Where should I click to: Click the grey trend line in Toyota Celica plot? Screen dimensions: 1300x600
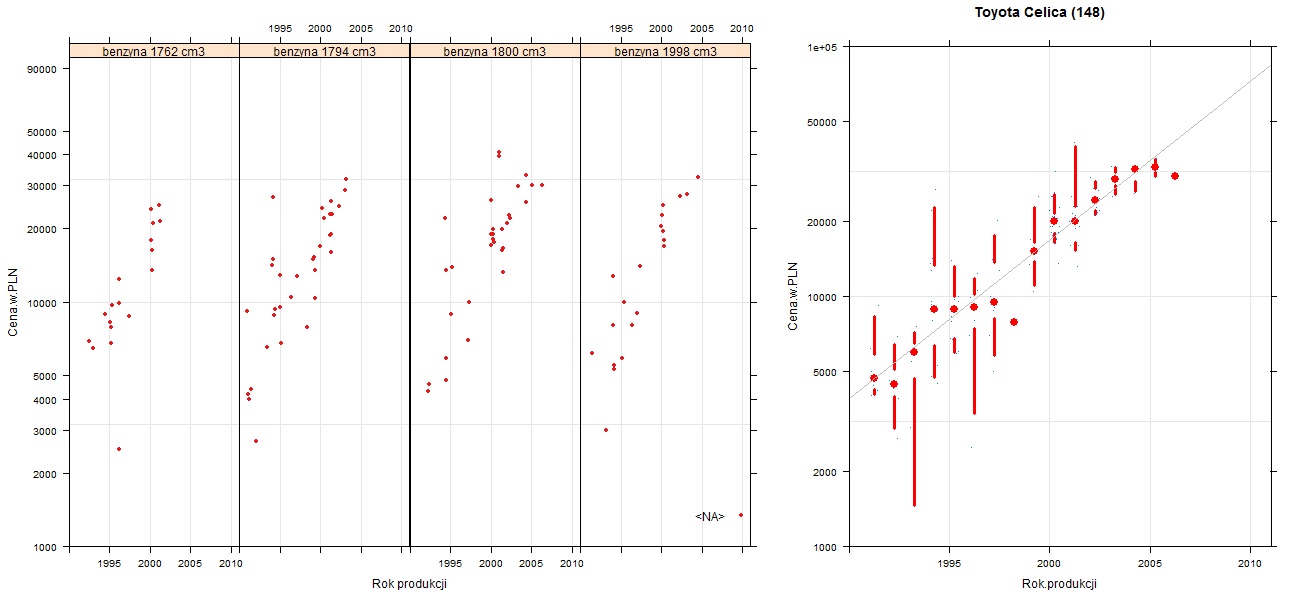[1060, 232]
